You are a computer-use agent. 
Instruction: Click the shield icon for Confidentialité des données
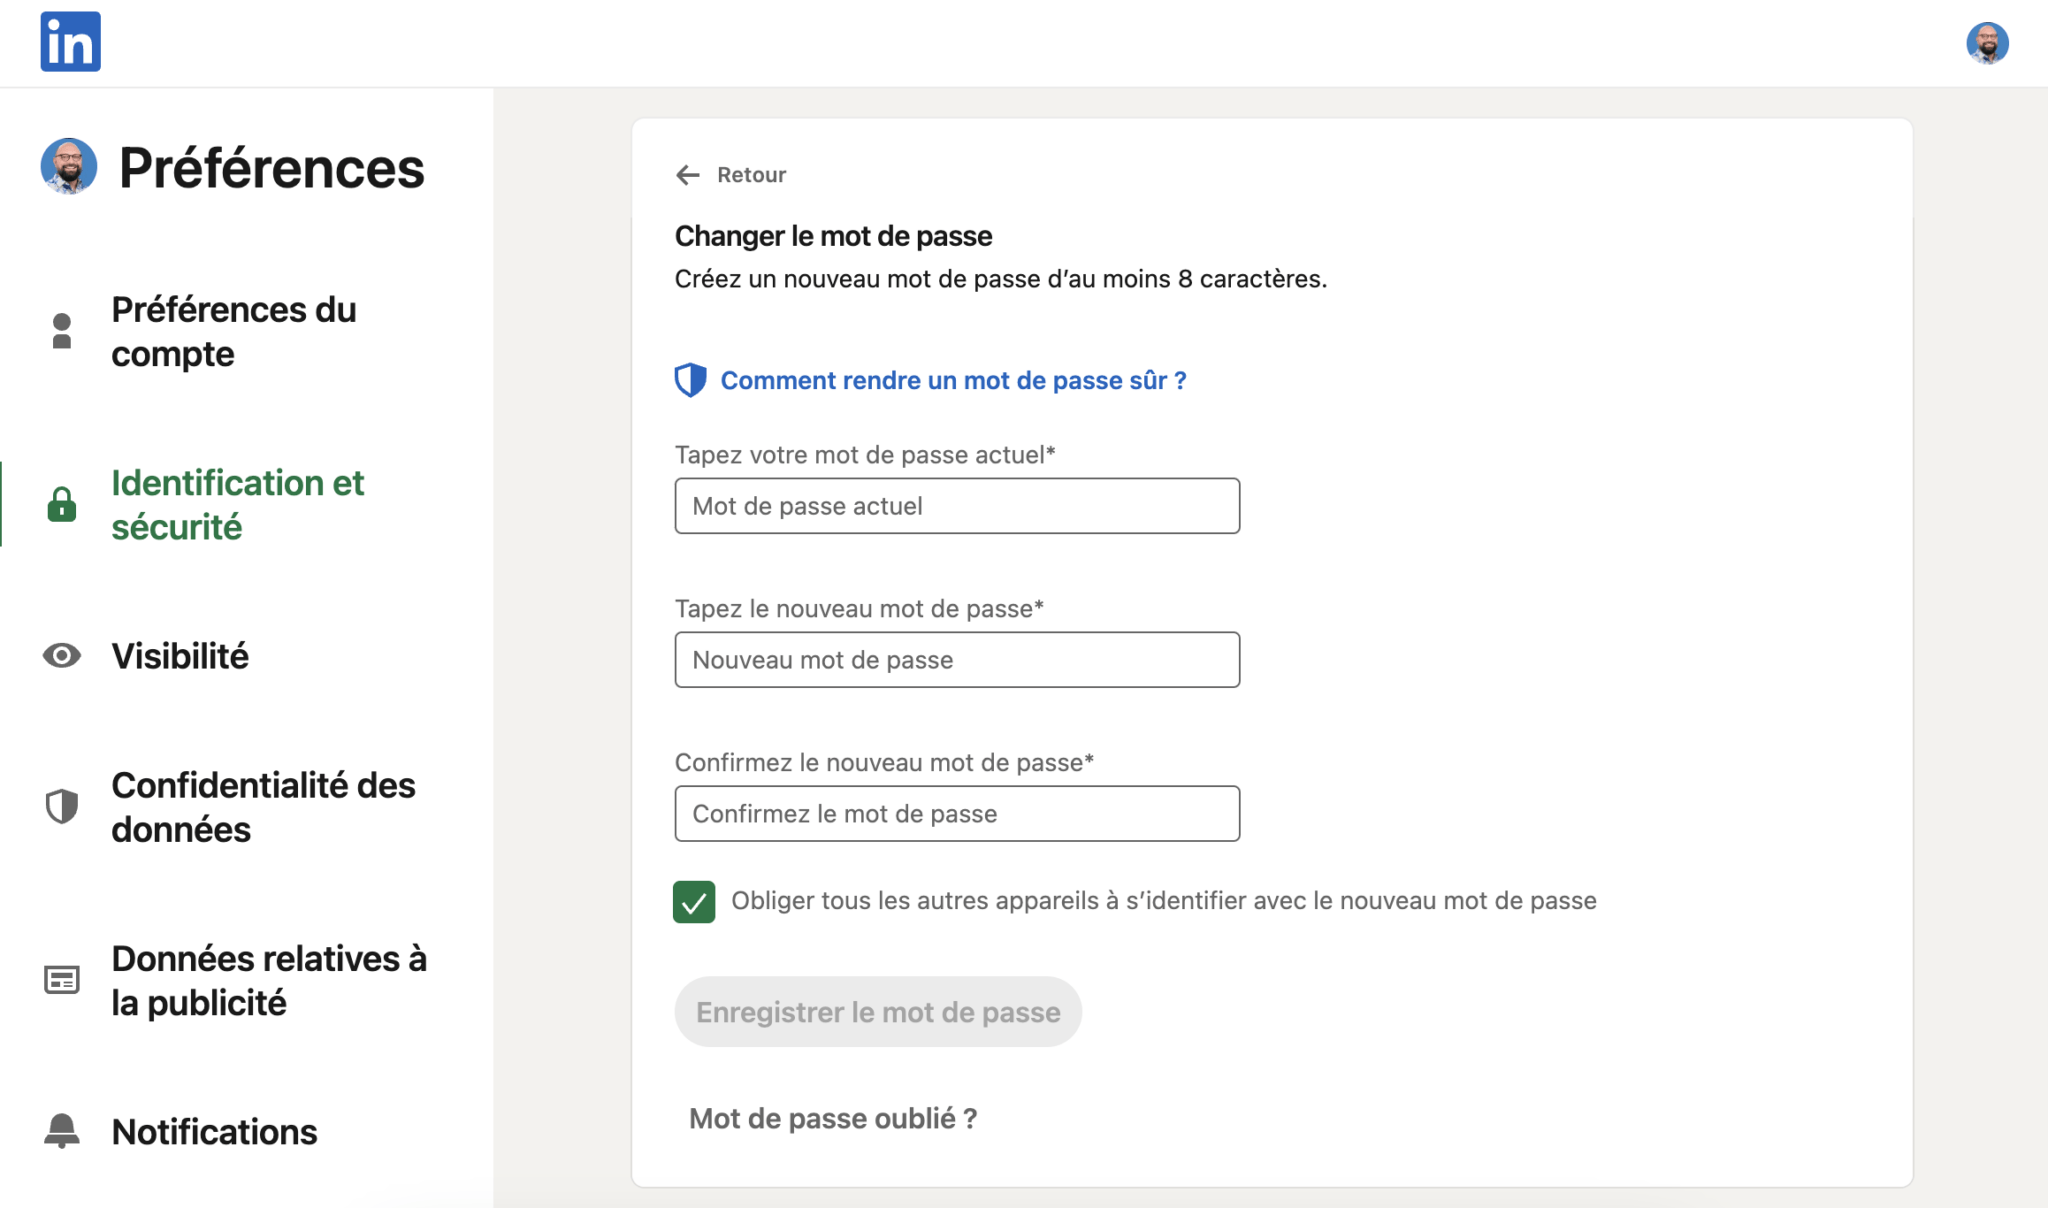click(x=62, y=806)
